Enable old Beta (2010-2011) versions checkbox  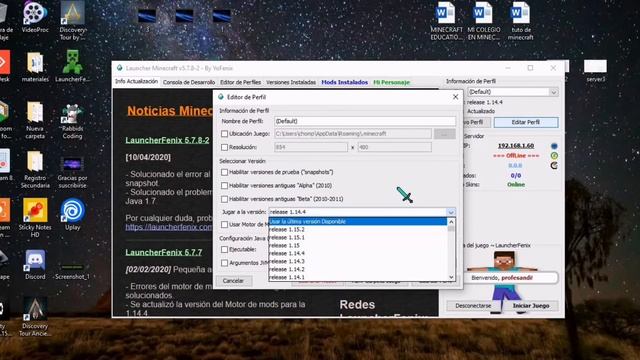tap(224, 199)
